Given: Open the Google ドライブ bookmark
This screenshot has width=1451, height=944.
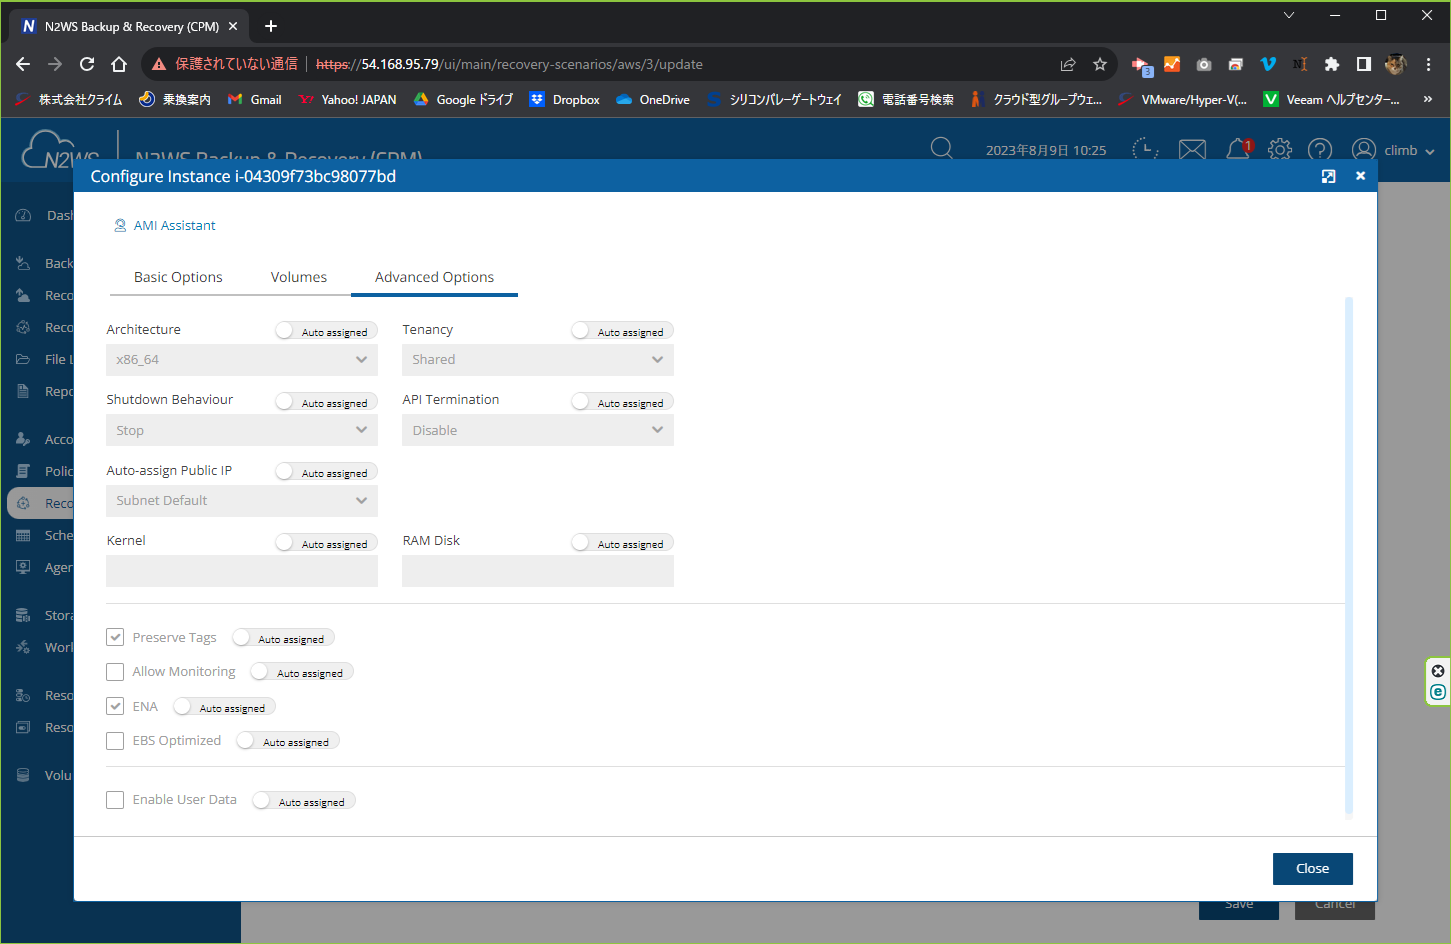Looking at the screenshot, I should click(x=463, y=99).
